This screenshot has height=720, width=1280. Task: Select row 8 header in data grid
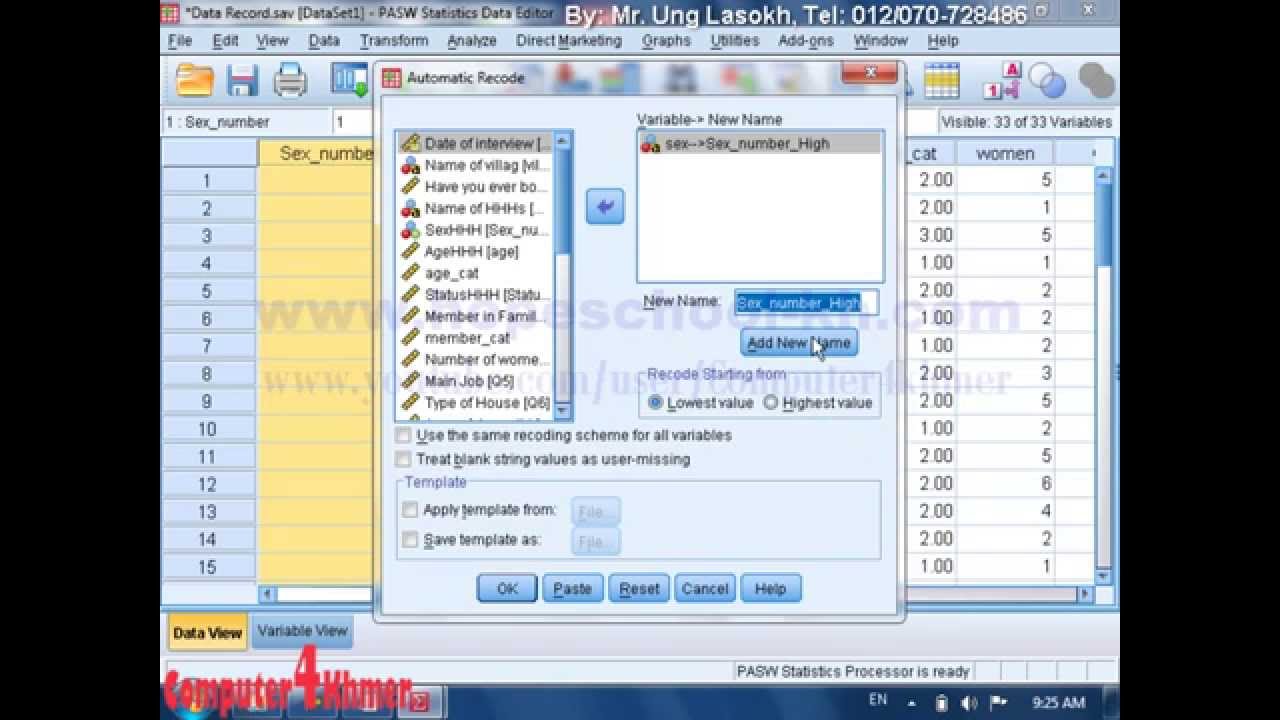click(x=207, y=373)
